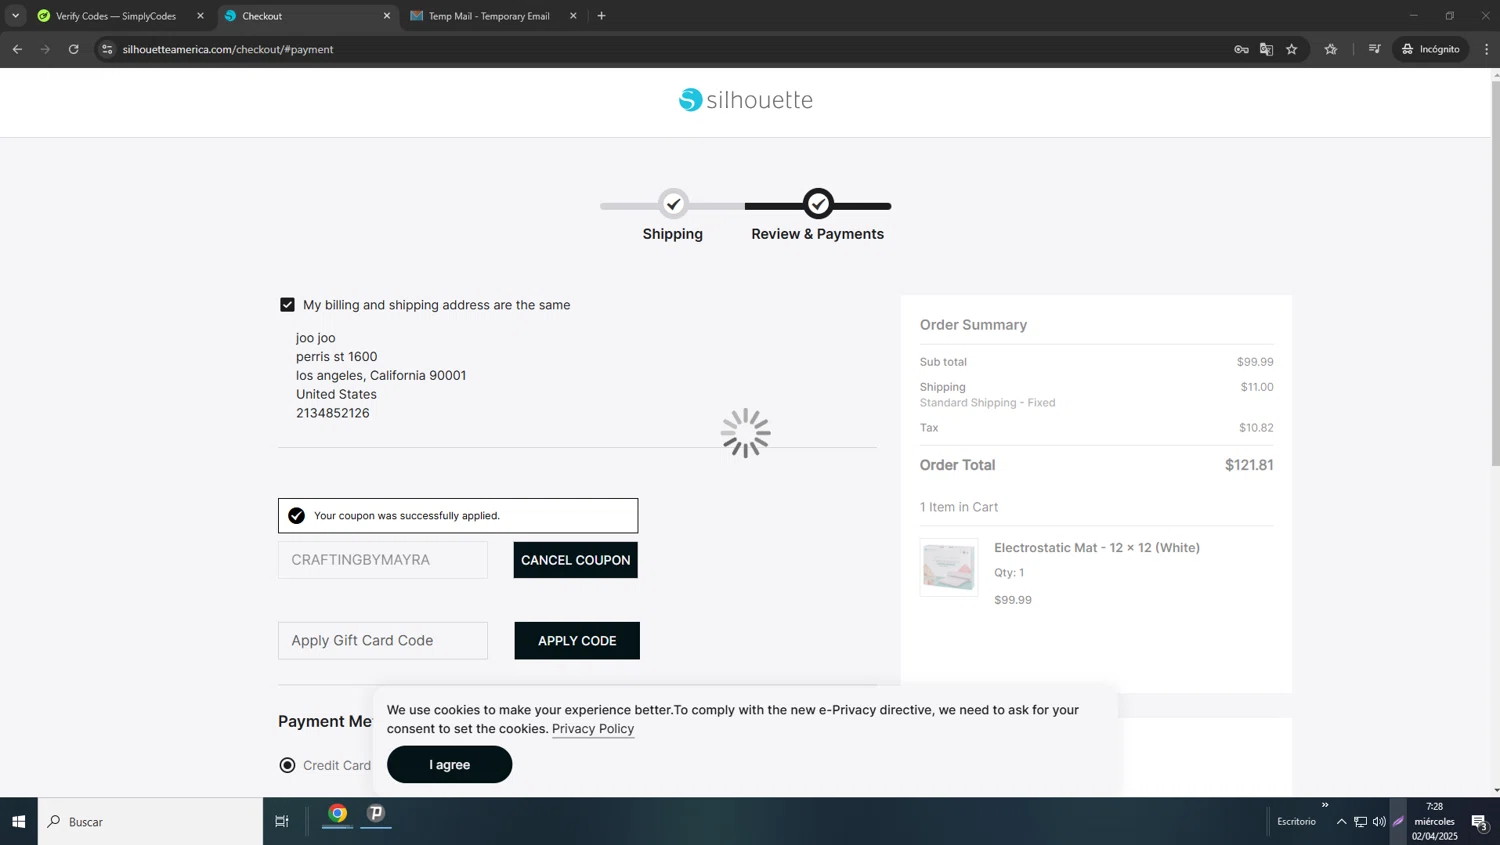The height and width of the screenshot is (845, 1500).
Task: Open the Windows Start menu
Action: click(x=18, y=821)
